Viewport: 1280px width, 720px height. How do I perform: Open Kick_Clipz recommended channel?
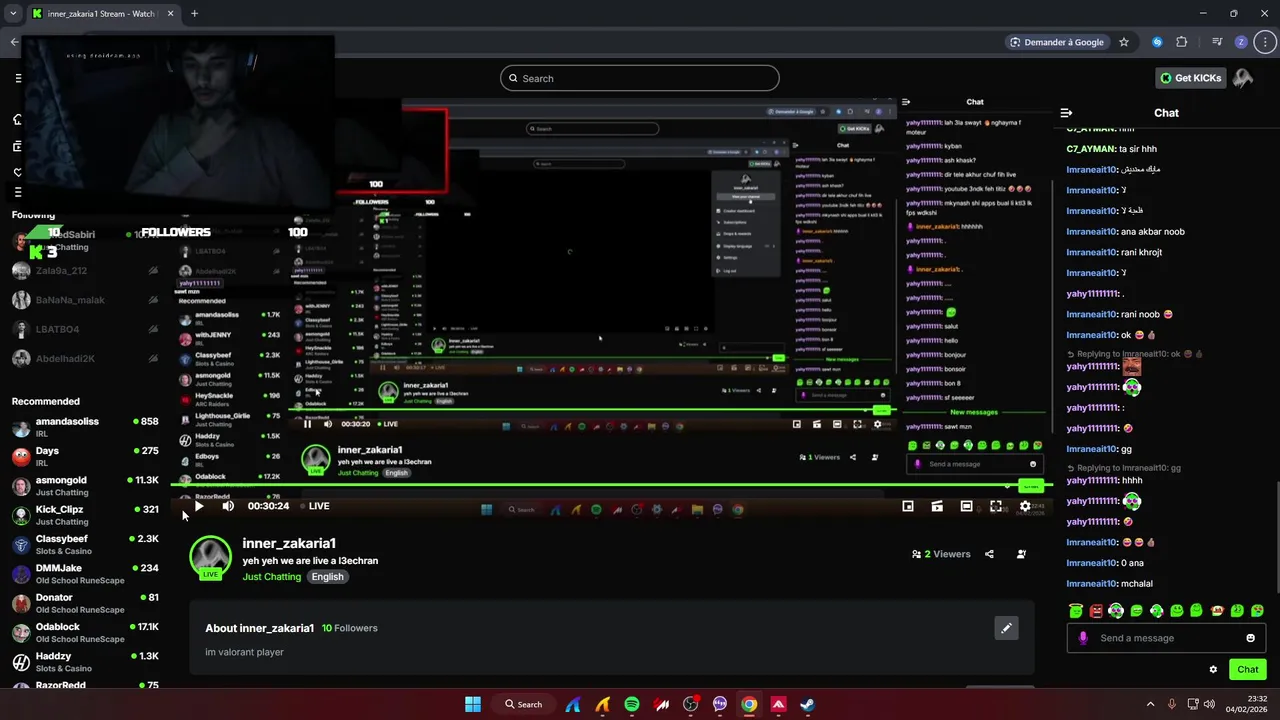point(85,515)
